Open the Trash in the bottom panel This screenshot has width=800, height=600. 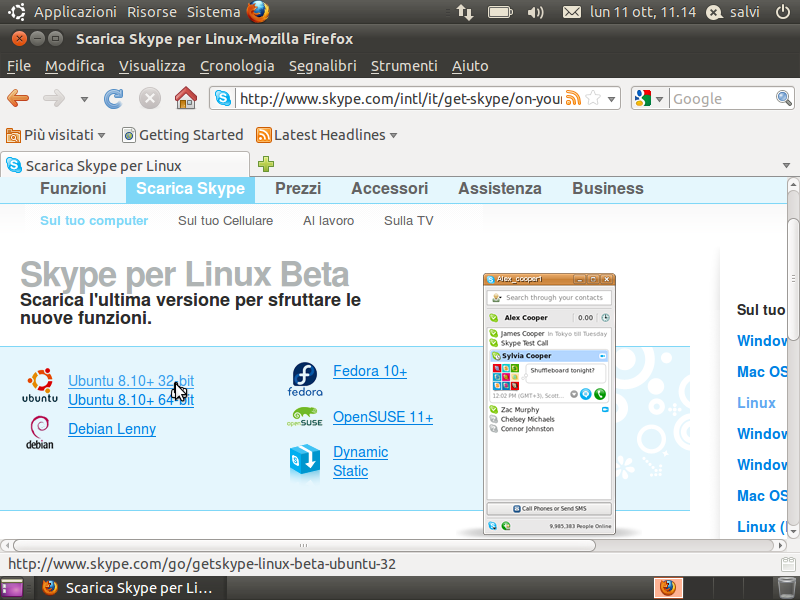click(x=786, y=588)
